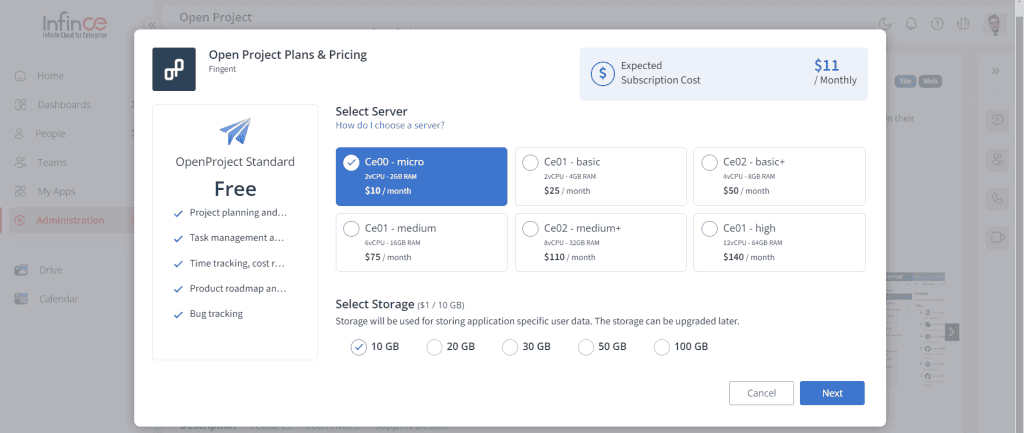Click the phone icon on right panel
The height and width of the screenshot is (433, 1024).
click(997, 199)
